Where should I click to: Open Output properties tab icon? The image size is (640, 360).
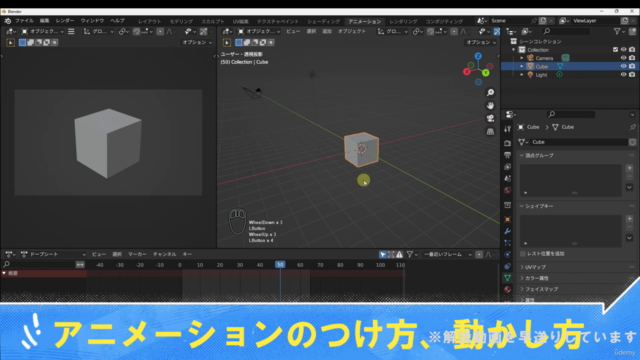coord(507,155)
